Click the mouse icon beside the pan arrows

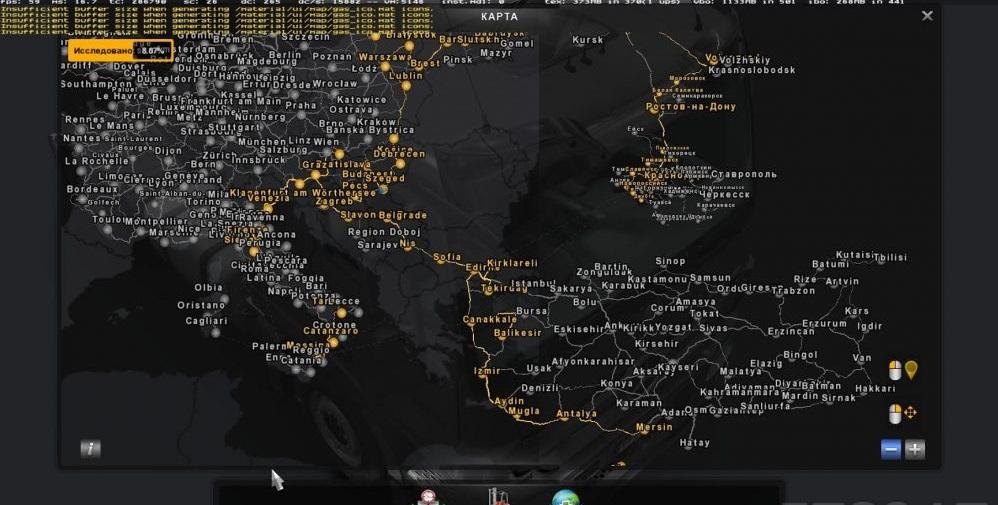pos(895,413)
